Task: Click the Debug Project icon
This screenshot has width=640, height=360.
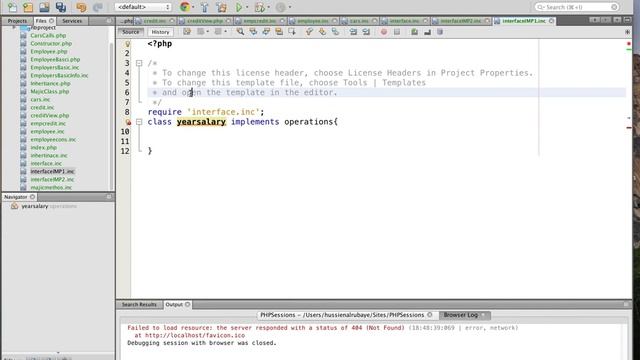Action: [259, 7]
